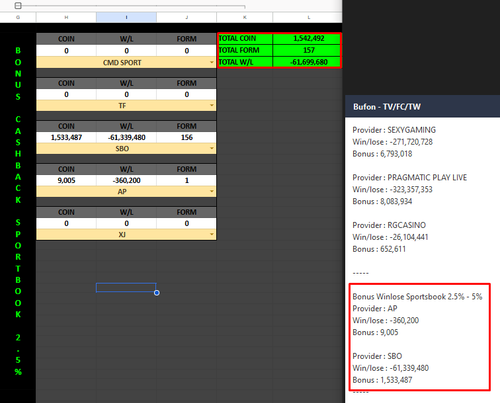Select SBO coin cell 1,533,487

(66, 137)
